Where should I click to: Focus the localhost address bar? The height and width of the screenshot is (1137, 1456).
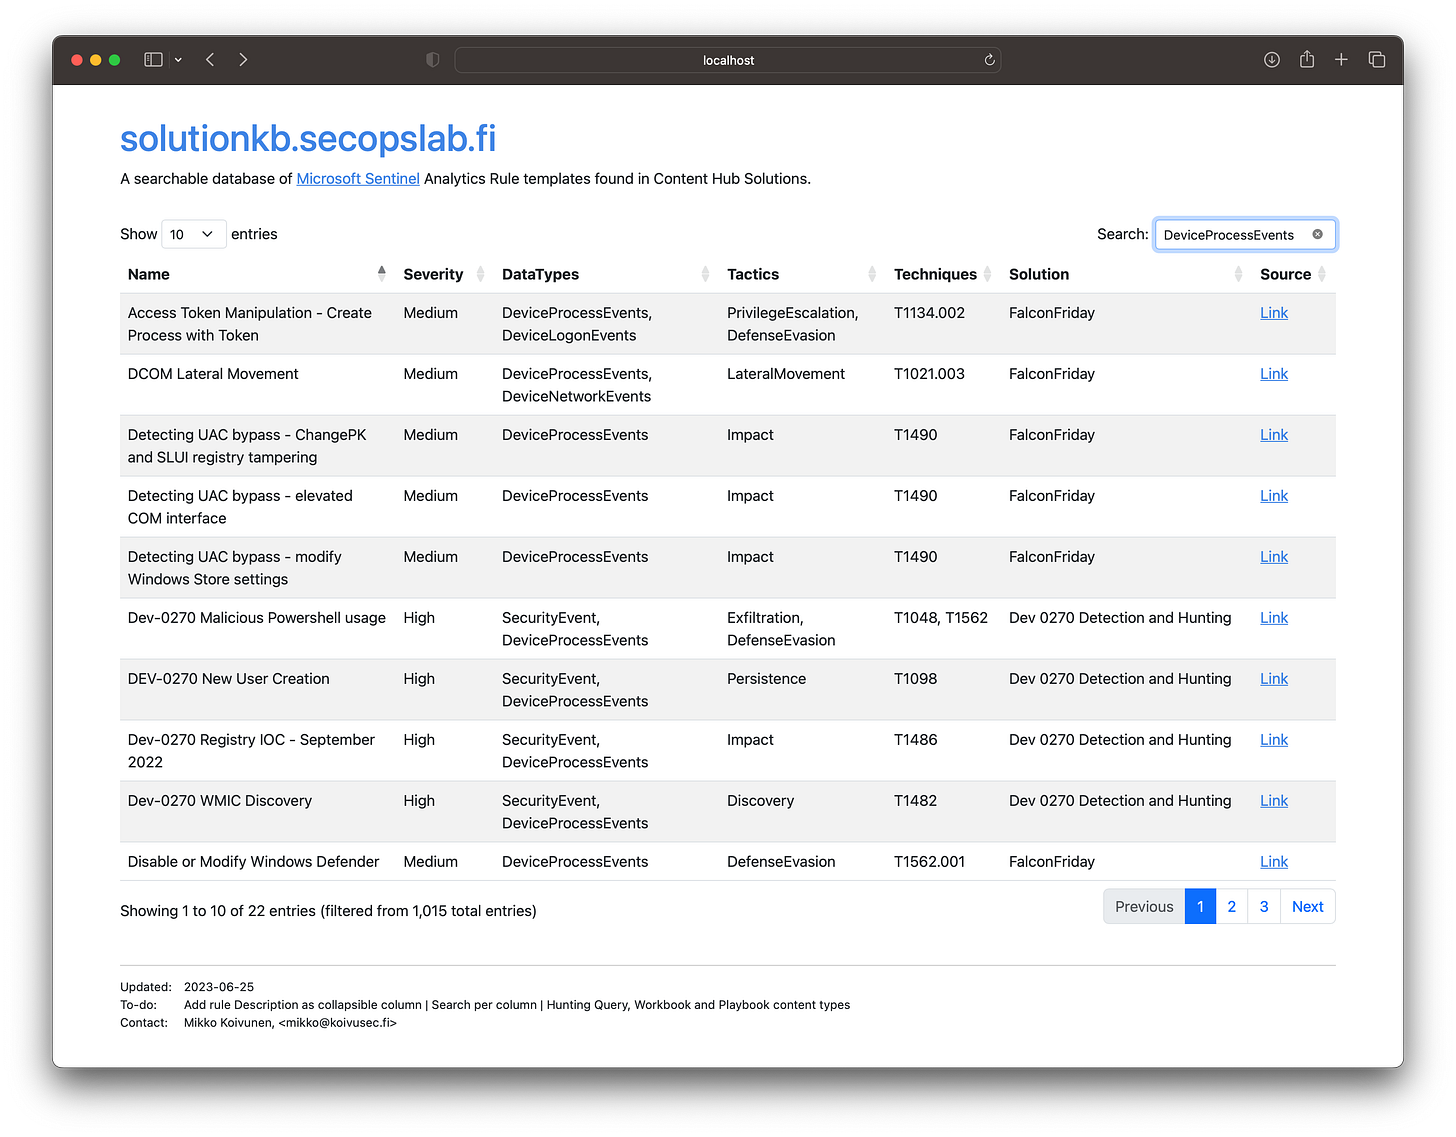coord(728,60)
